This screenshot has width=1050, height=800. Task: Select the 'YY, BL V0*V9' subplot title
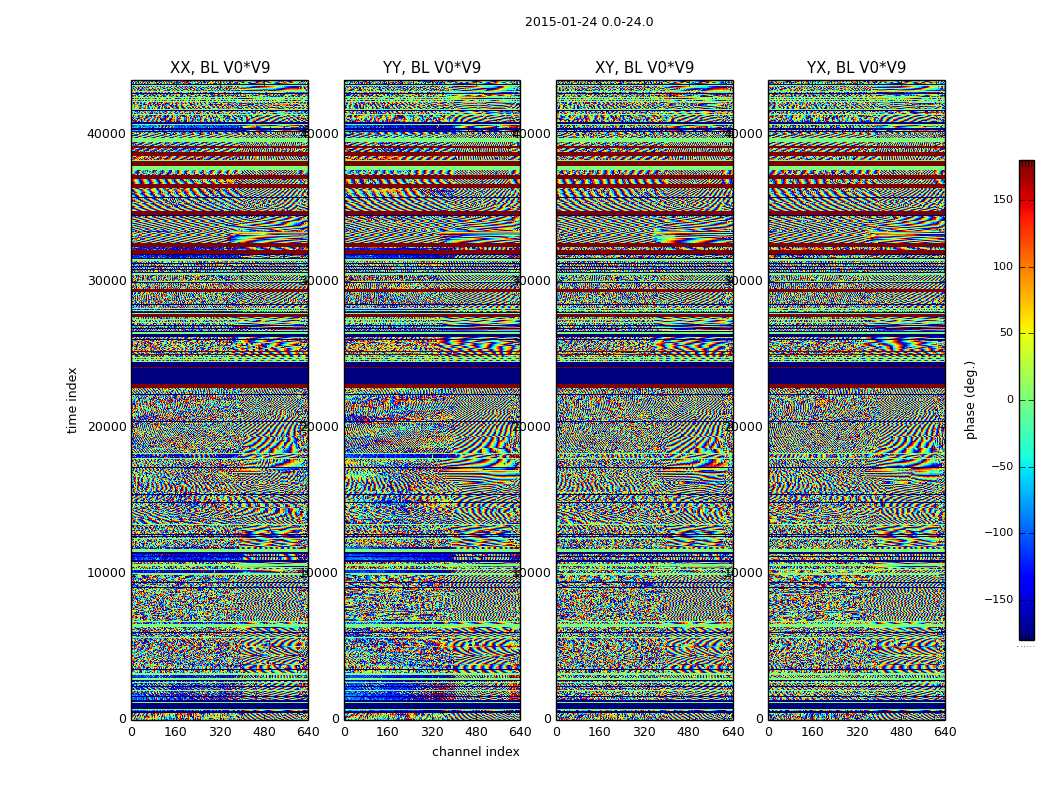432,68
